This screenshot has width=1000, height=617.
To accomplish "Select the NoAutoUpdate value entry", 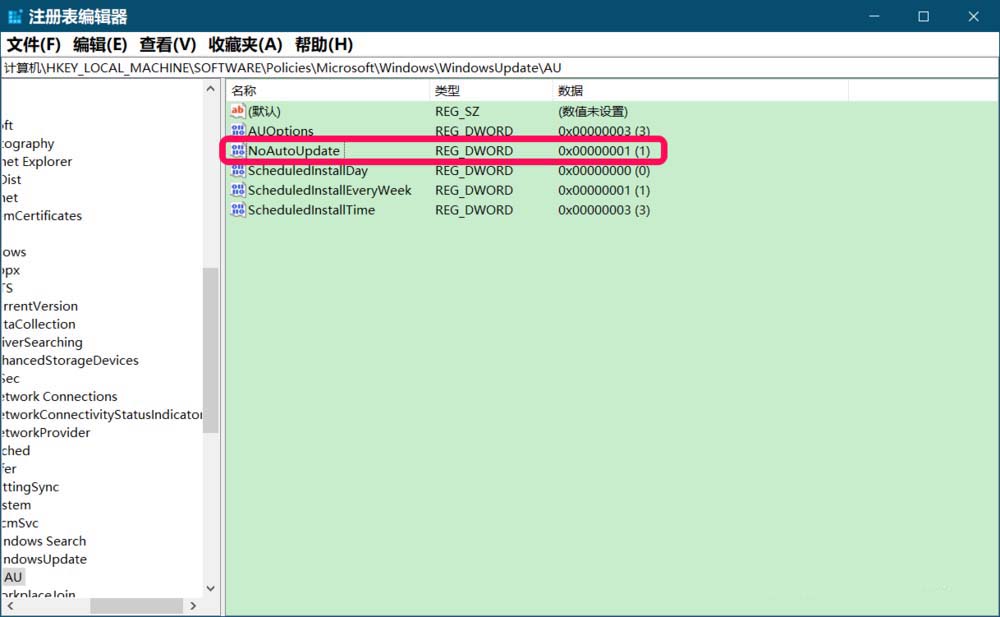I will pos(293,150).
